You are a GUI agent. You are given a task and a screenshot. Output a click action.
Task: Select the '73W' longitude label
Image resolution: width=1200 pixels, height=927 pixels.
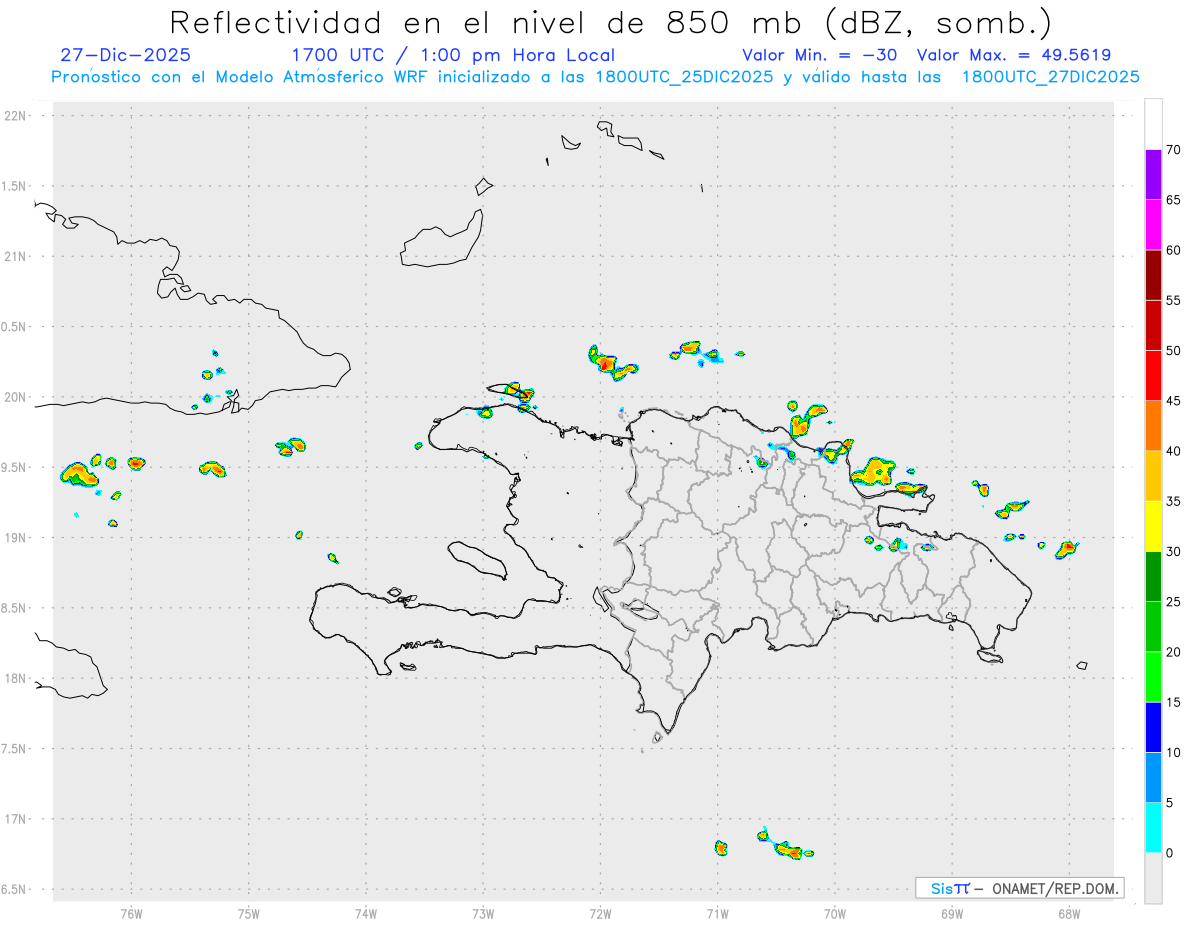[483, 913]
